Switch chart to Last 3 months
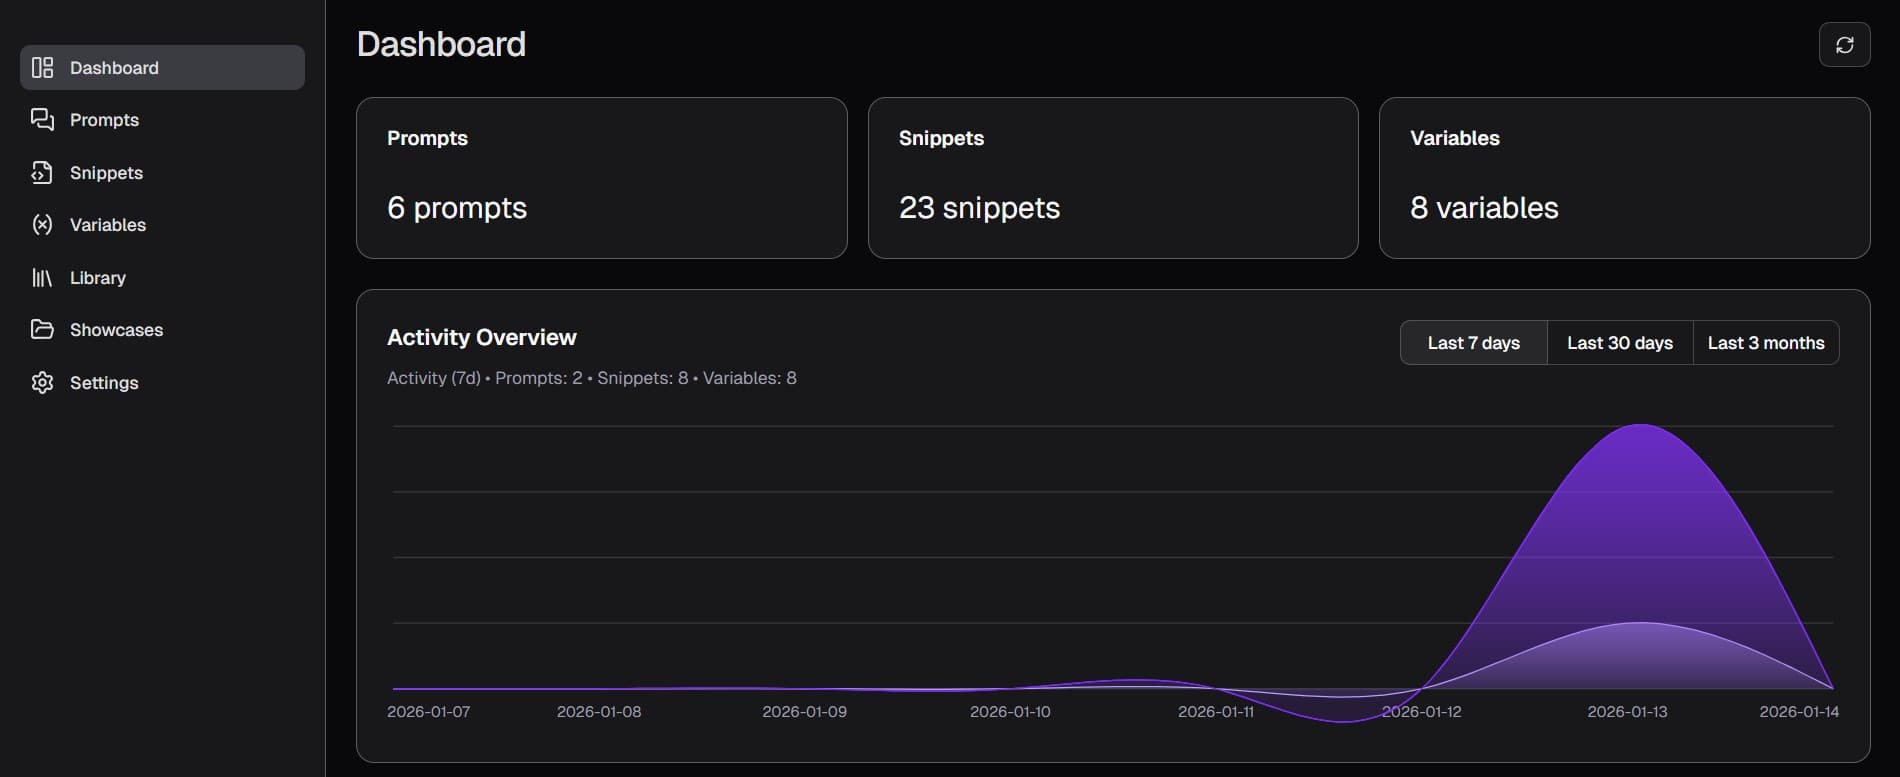Screen dimensions: 1900x777 tap(1765, 343)
